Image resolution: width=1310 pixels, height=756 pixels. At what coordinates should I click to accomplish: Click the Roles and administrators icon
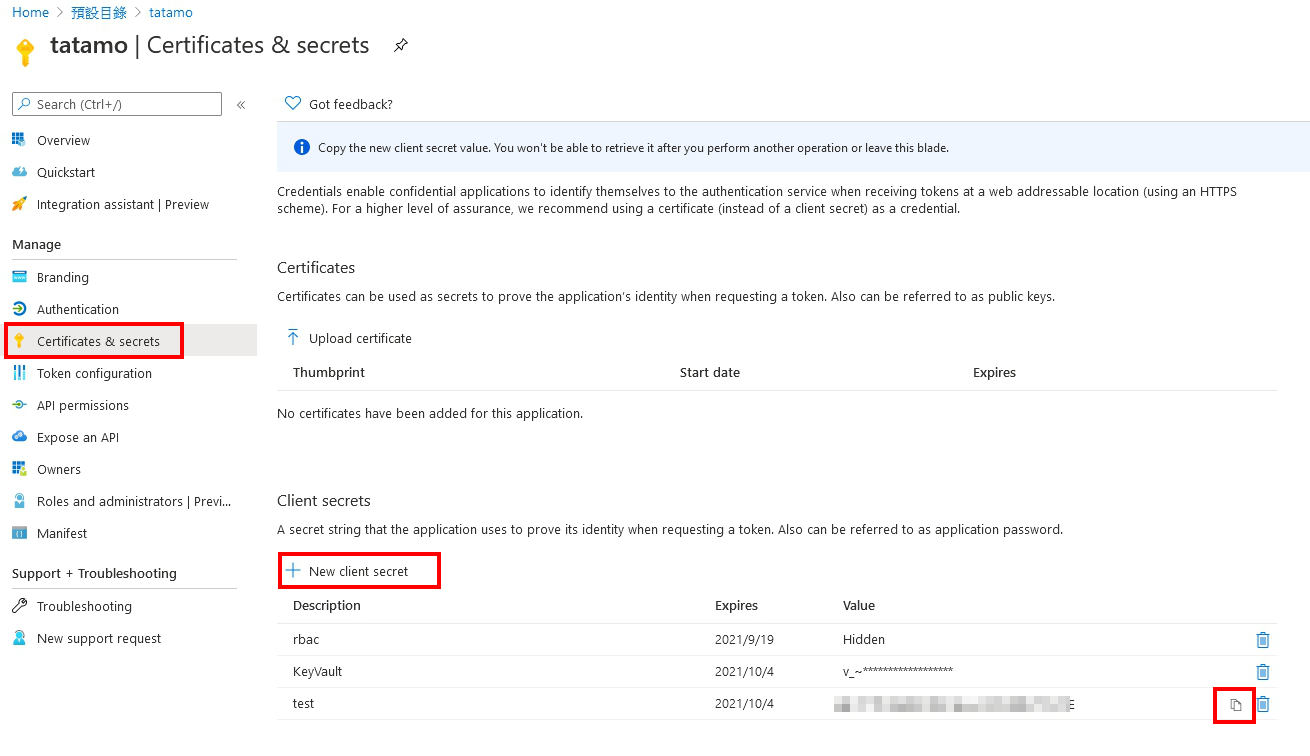pyautogui.click(x=19, y=501)
